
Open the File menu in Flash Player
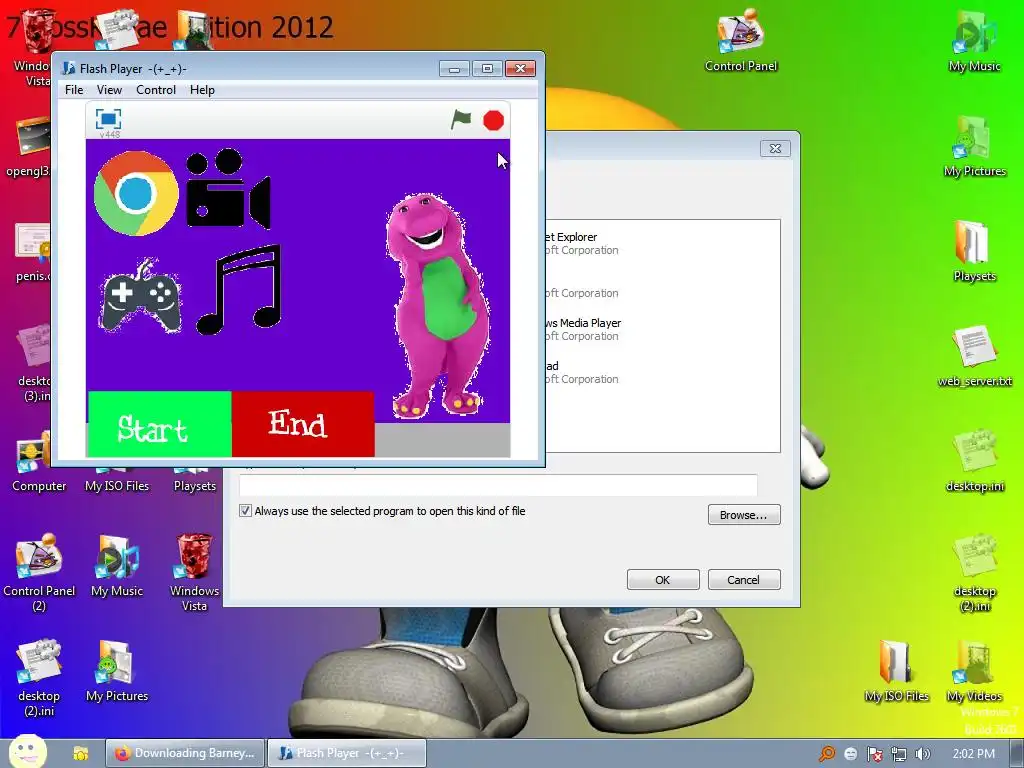pyautogui.click(x=74, y=90)
